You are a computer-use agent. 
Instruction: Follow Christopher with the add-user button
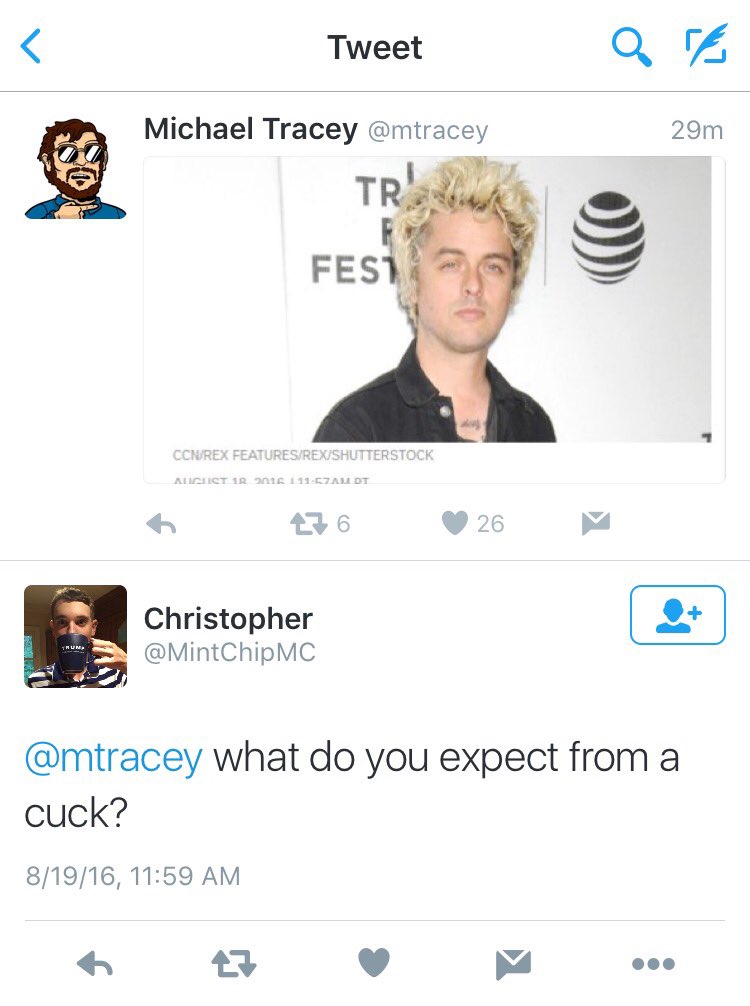click(x=678, y=615)
